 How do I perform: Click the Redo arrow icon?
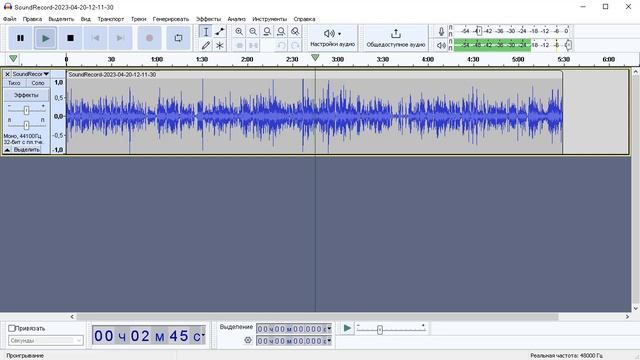[295, 45]
